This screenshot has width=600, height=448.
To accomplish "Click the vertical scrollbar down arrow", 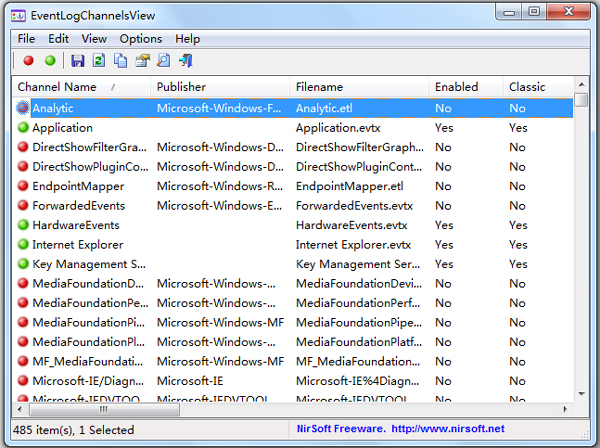I will [582, 394].
